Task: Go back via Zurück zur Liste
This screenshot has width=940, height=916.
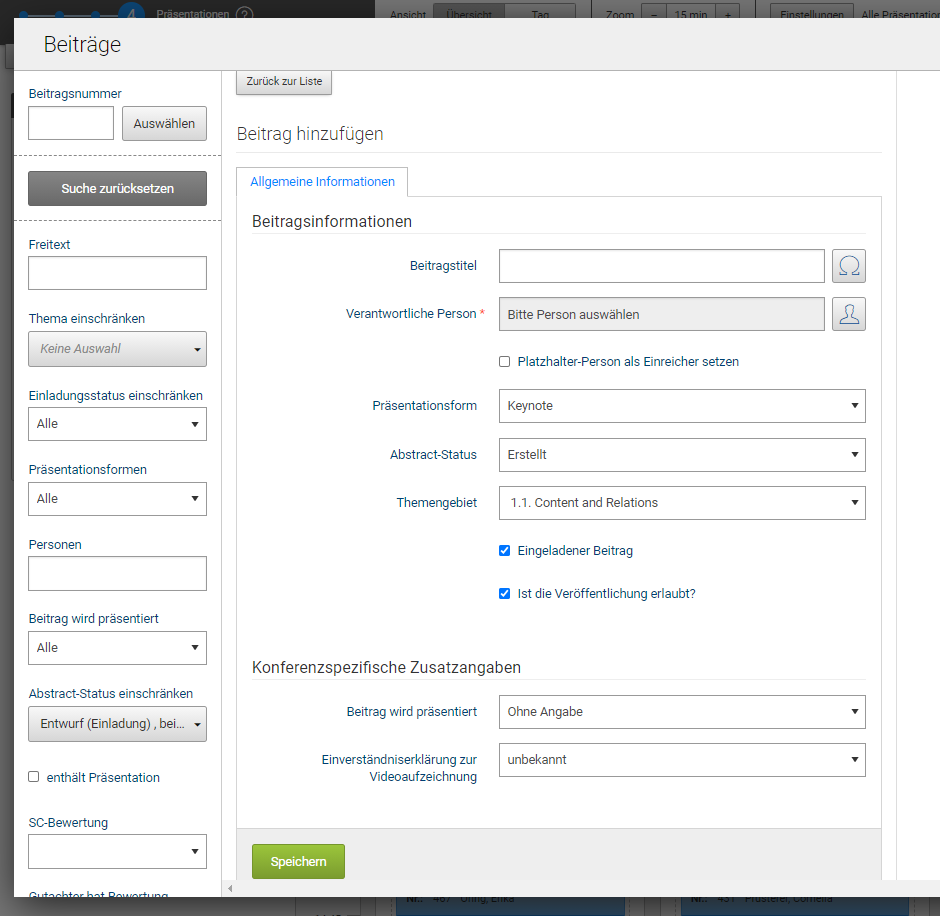Action: click(284, 81)
